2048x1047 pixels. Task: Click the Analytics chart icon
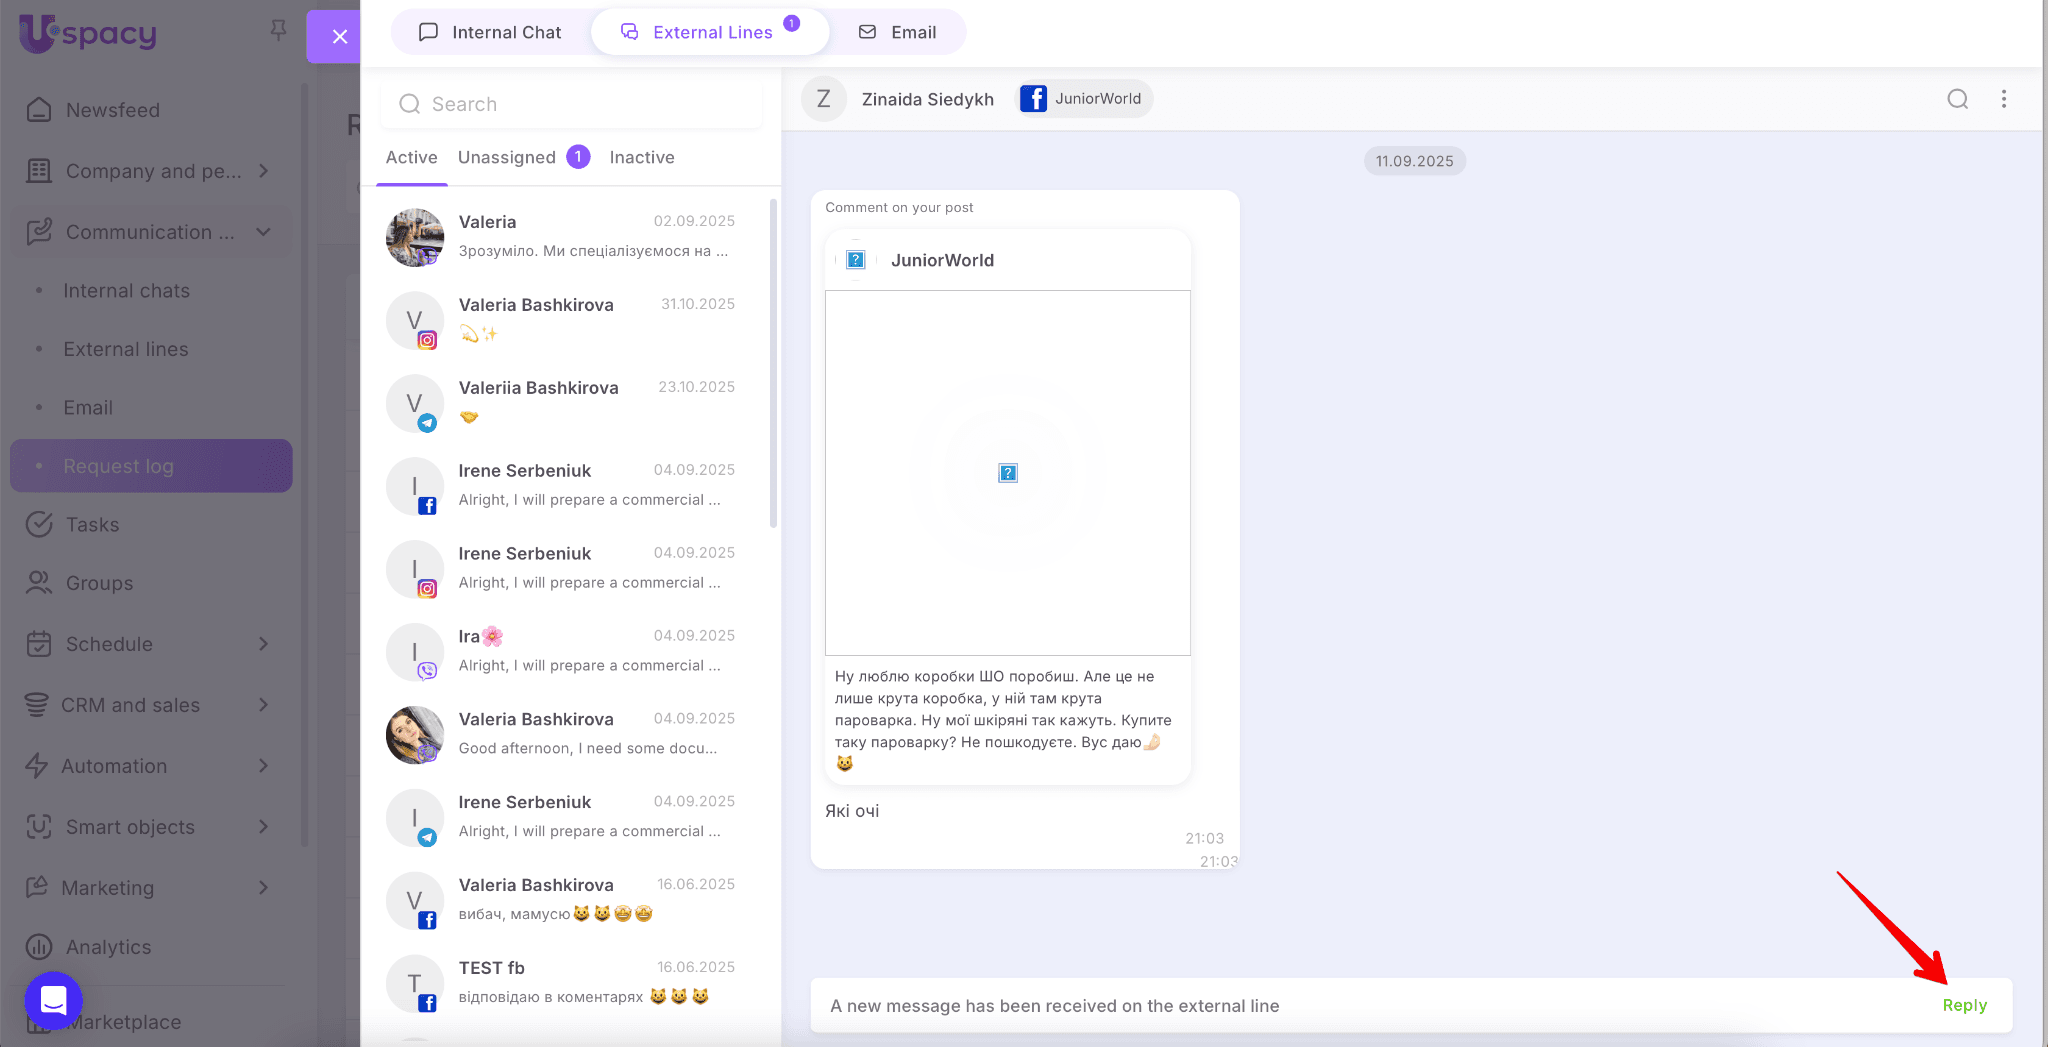(x=39, y=947)
